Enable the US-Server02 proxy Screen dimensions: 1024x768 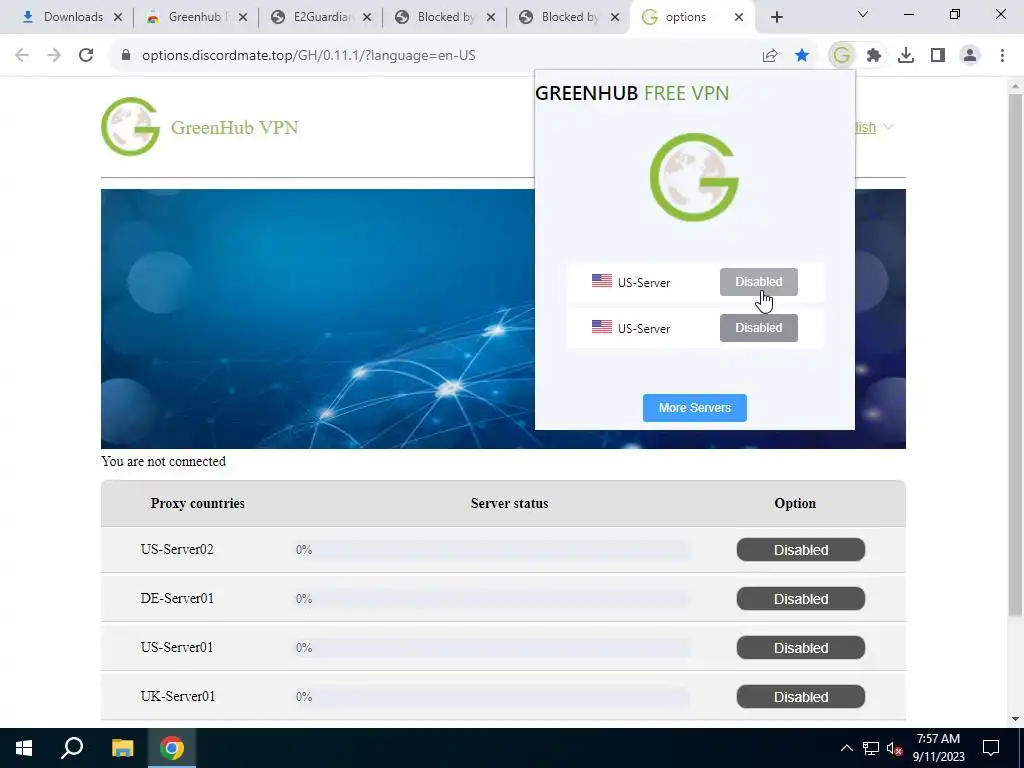point(801,550)
